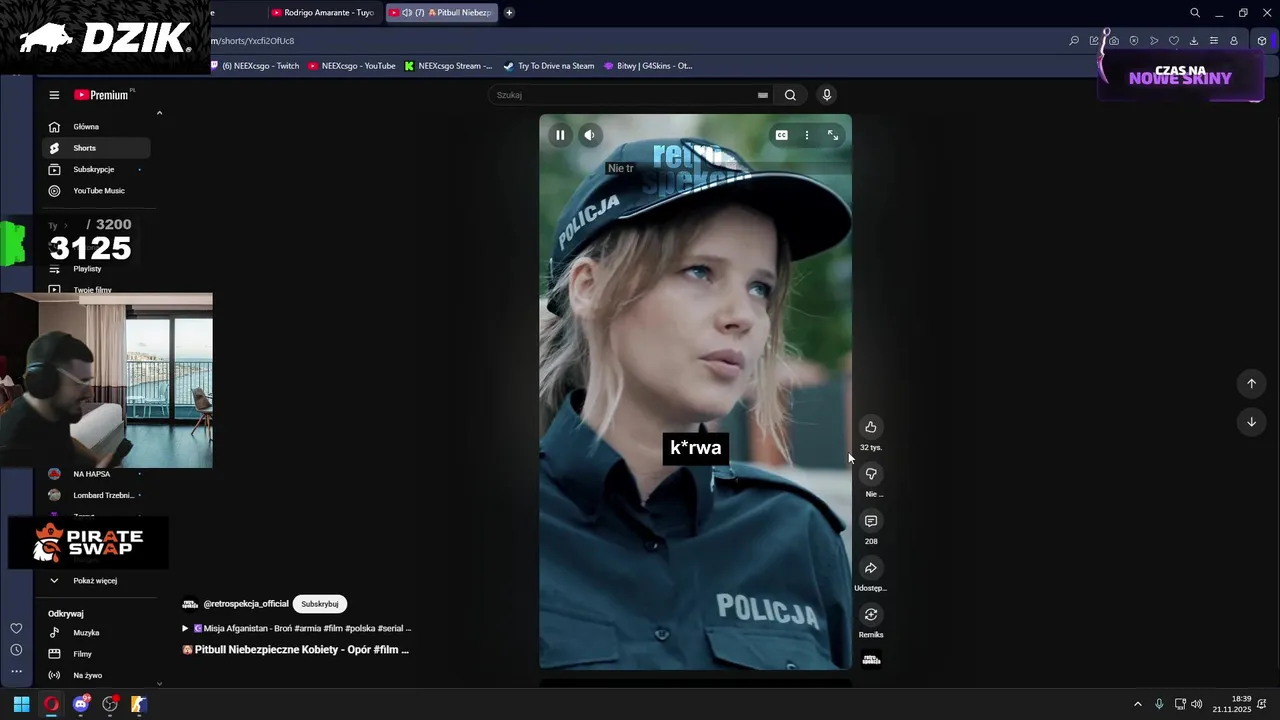The height and width of the screenshot is (720, 1280).
Task: Show hidden system tray icons
Action: [x=1137, y=704]
